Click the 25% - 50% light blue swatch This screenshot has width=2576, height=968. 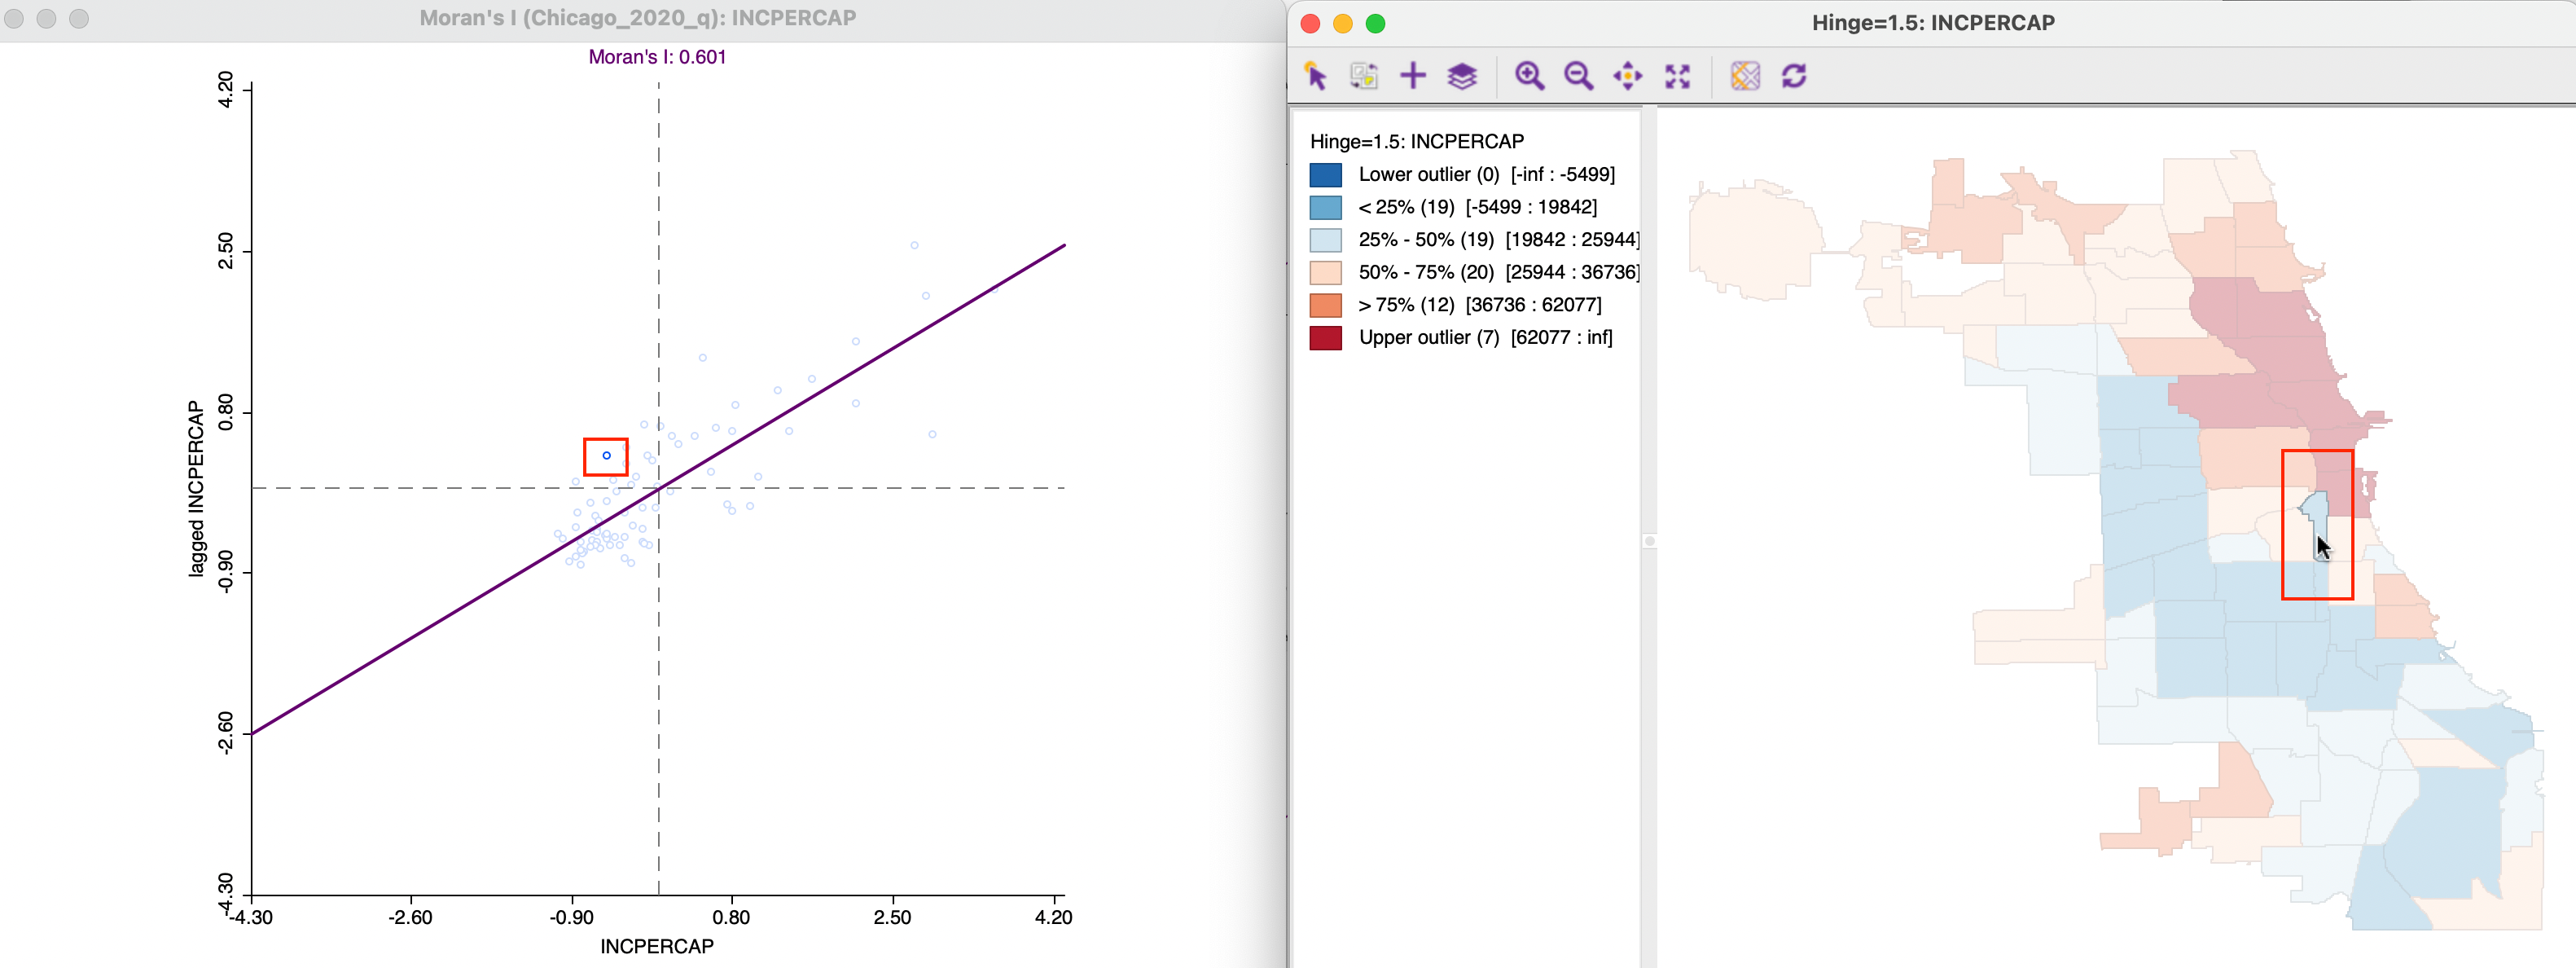tap(1325, 240)
